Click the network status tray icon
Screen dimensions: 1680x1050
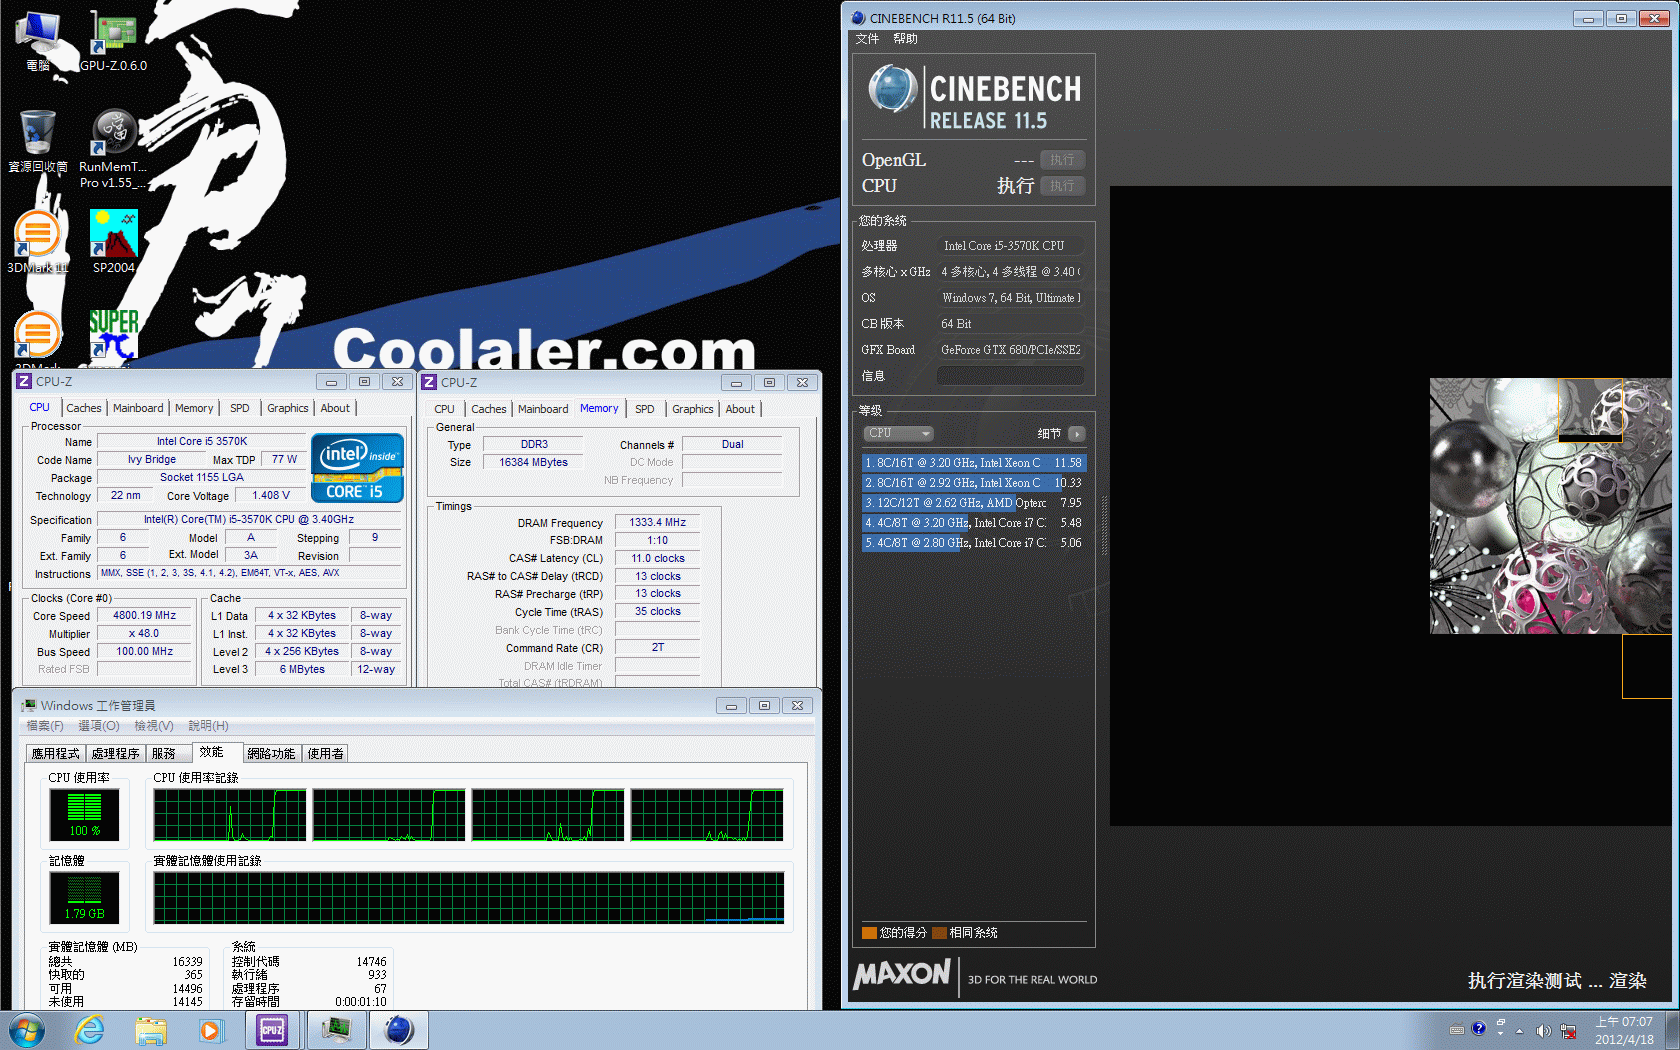[x=1568, y=1031]
